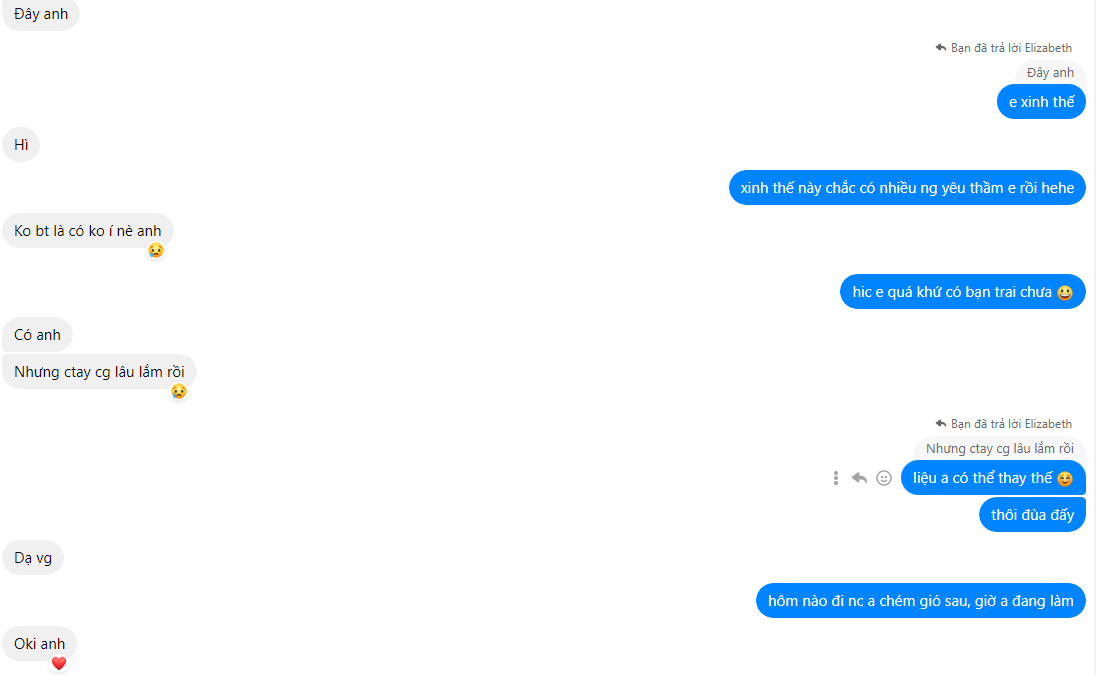Click the 'Dạ vg' message bubble
Viewport: 1096px width, 676px height.
33,558
